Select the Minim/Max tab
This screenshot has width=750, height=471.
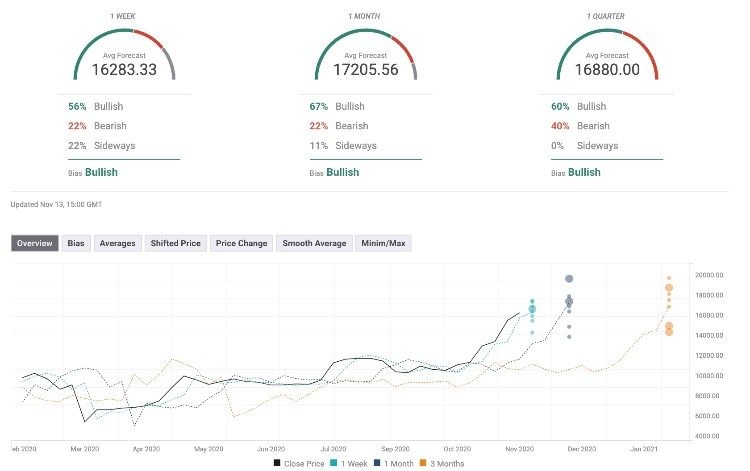tap(383, 243)
